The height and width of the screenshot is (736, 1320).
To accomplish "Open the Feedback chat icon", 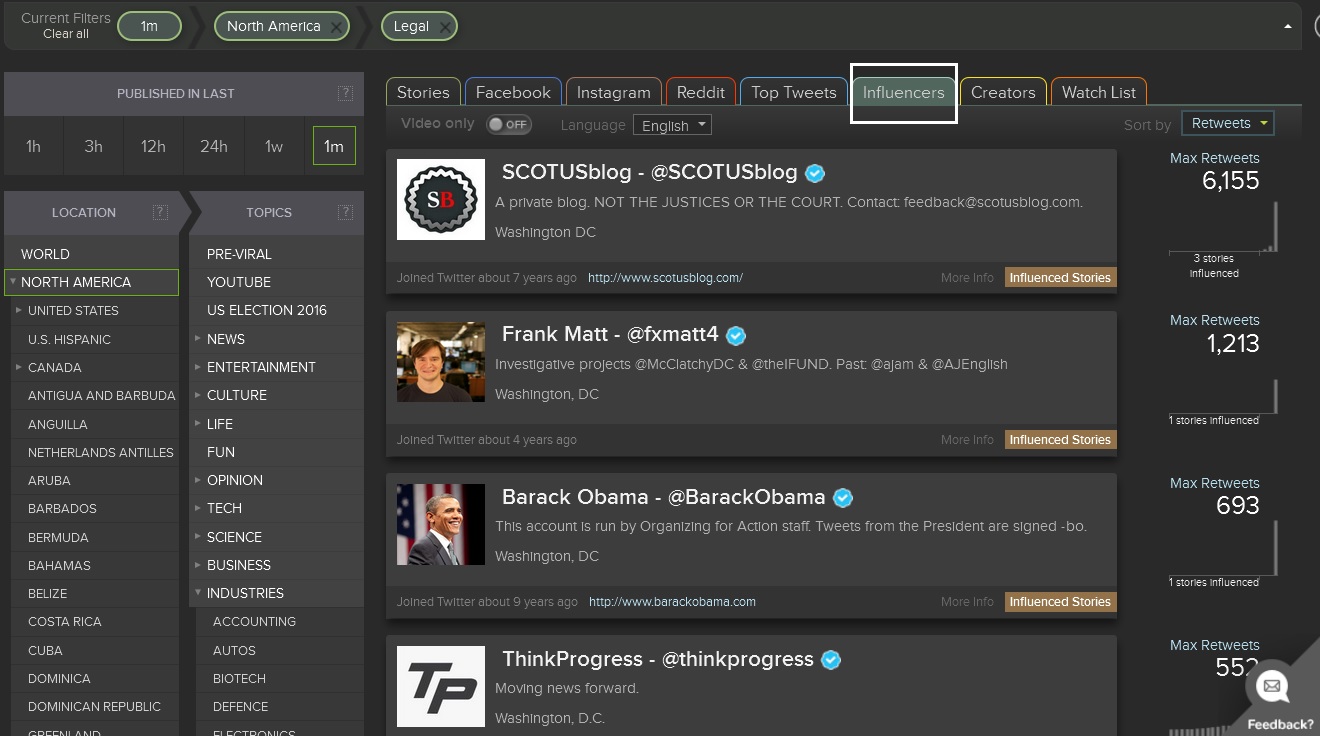I will pyautogui.click(x=1272, y=686).
